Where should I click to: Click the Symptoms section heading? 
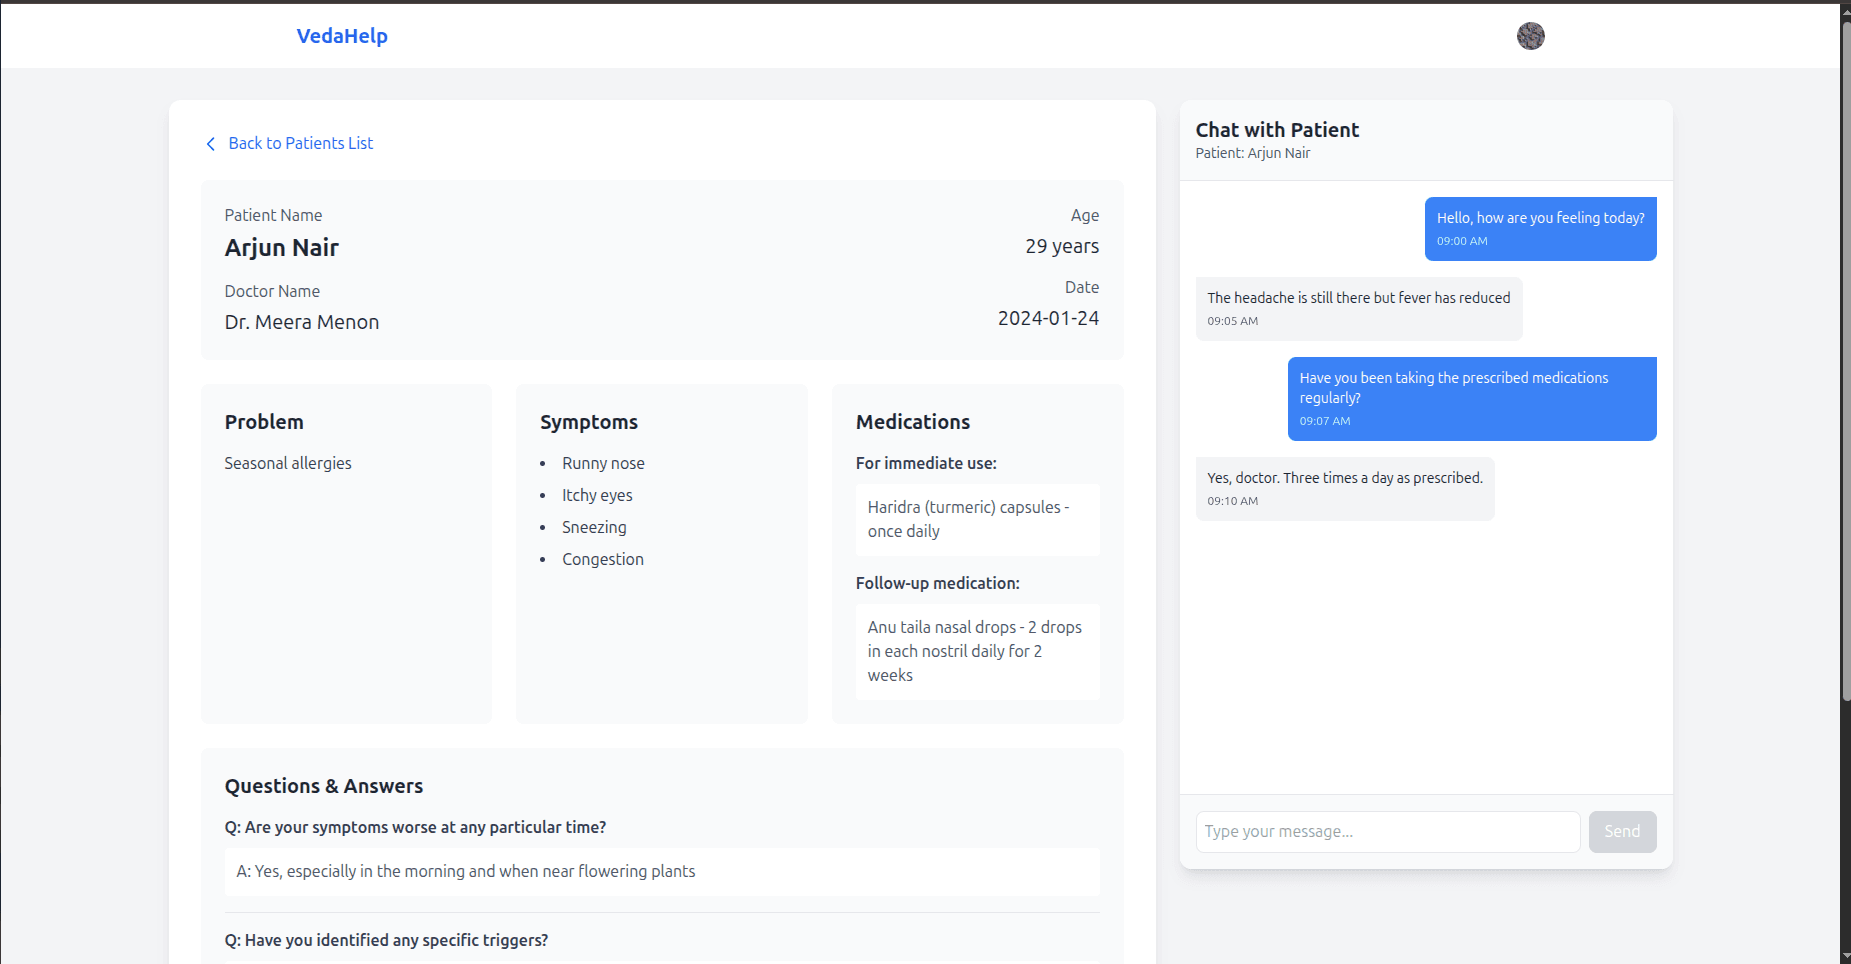tap(589, 422)
